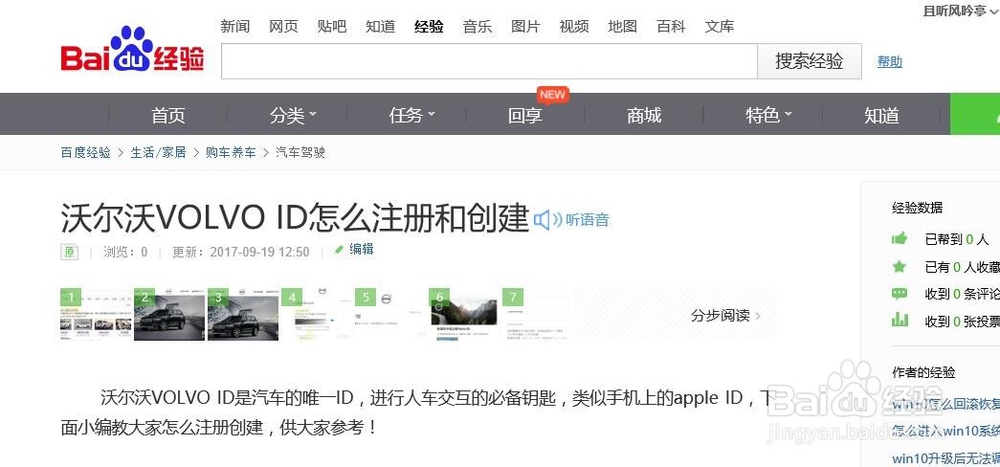This screenshot has height=467, width=1000.
Task: Open step 4 thumbnail
Action: [x=317, y=315]
